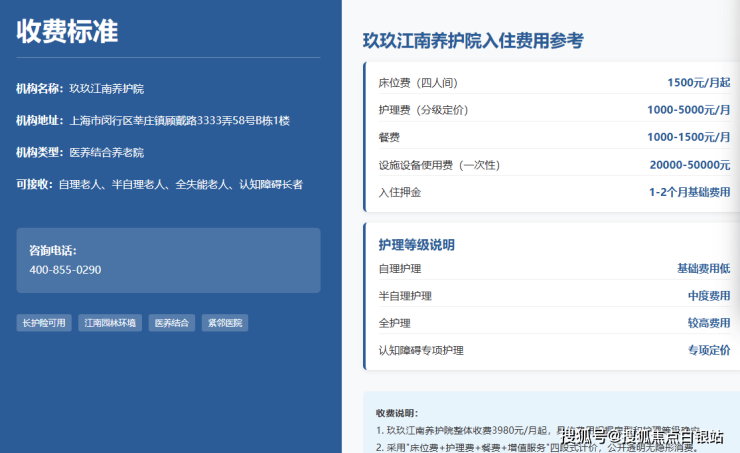Click the 设施设备使用费（一次性）row label

(439, 165)
